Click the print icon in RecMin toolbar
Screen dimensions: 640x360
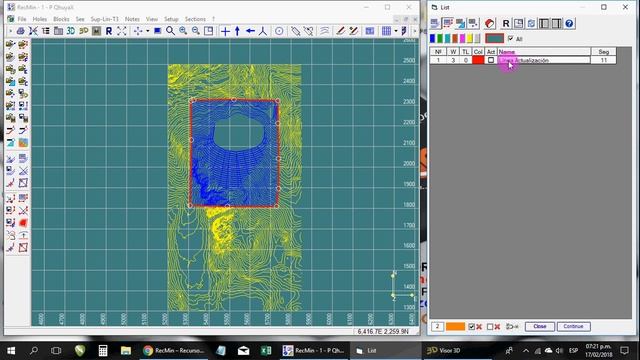click(x=20, y=31)
